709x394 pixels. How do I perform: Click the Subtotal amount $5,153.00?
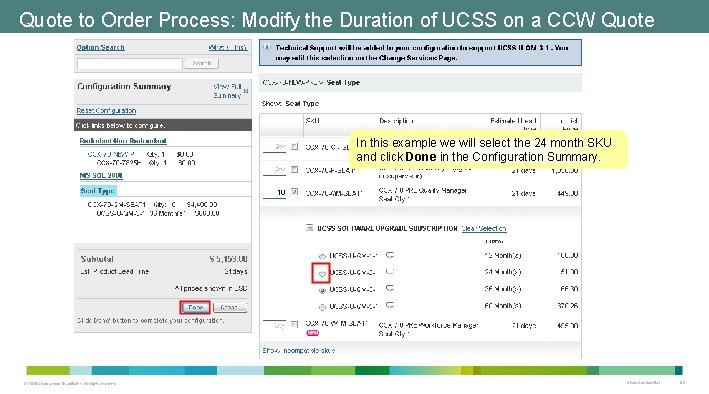(228, 259)
